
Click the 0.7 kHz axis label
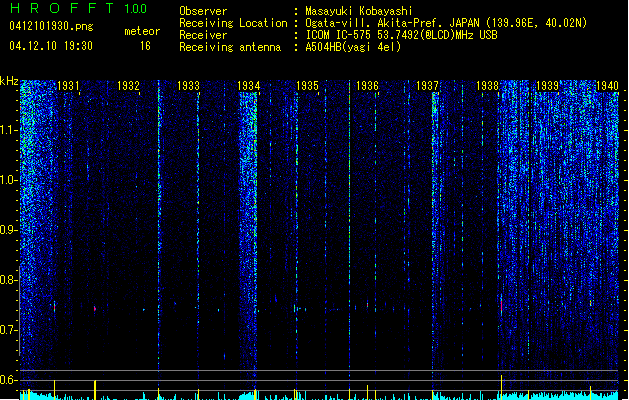8,330
